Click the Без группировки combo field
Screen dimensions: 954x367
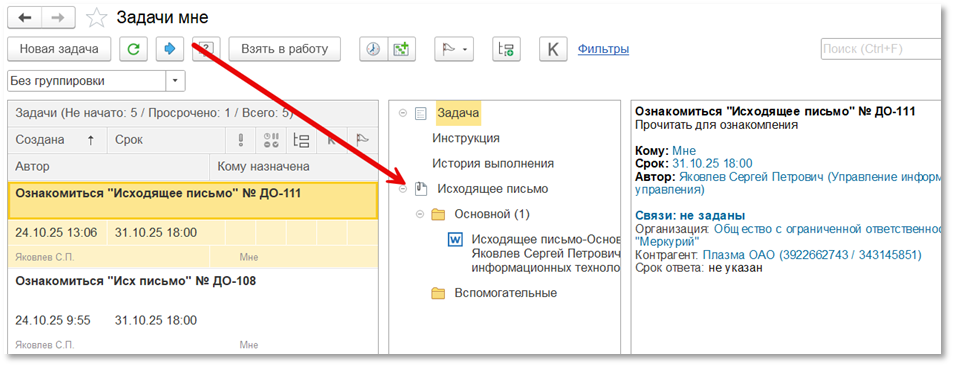[86, 81]
